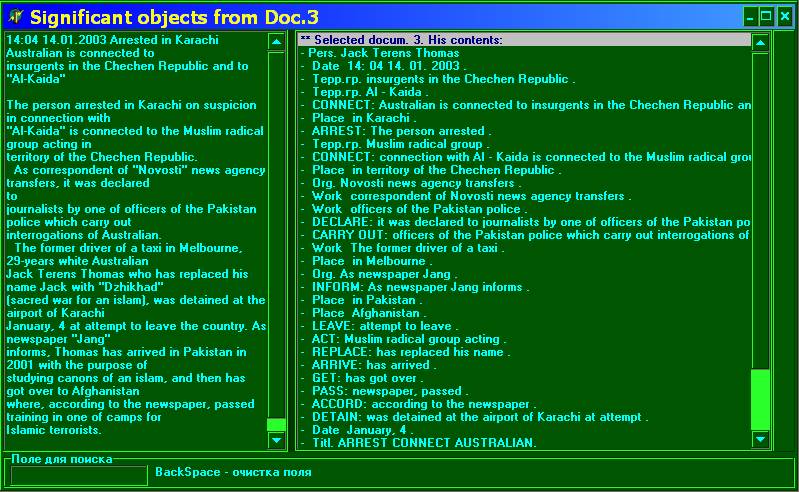Select row 'Org. Novosti news agency transfers'

click(x=524, y=183)
